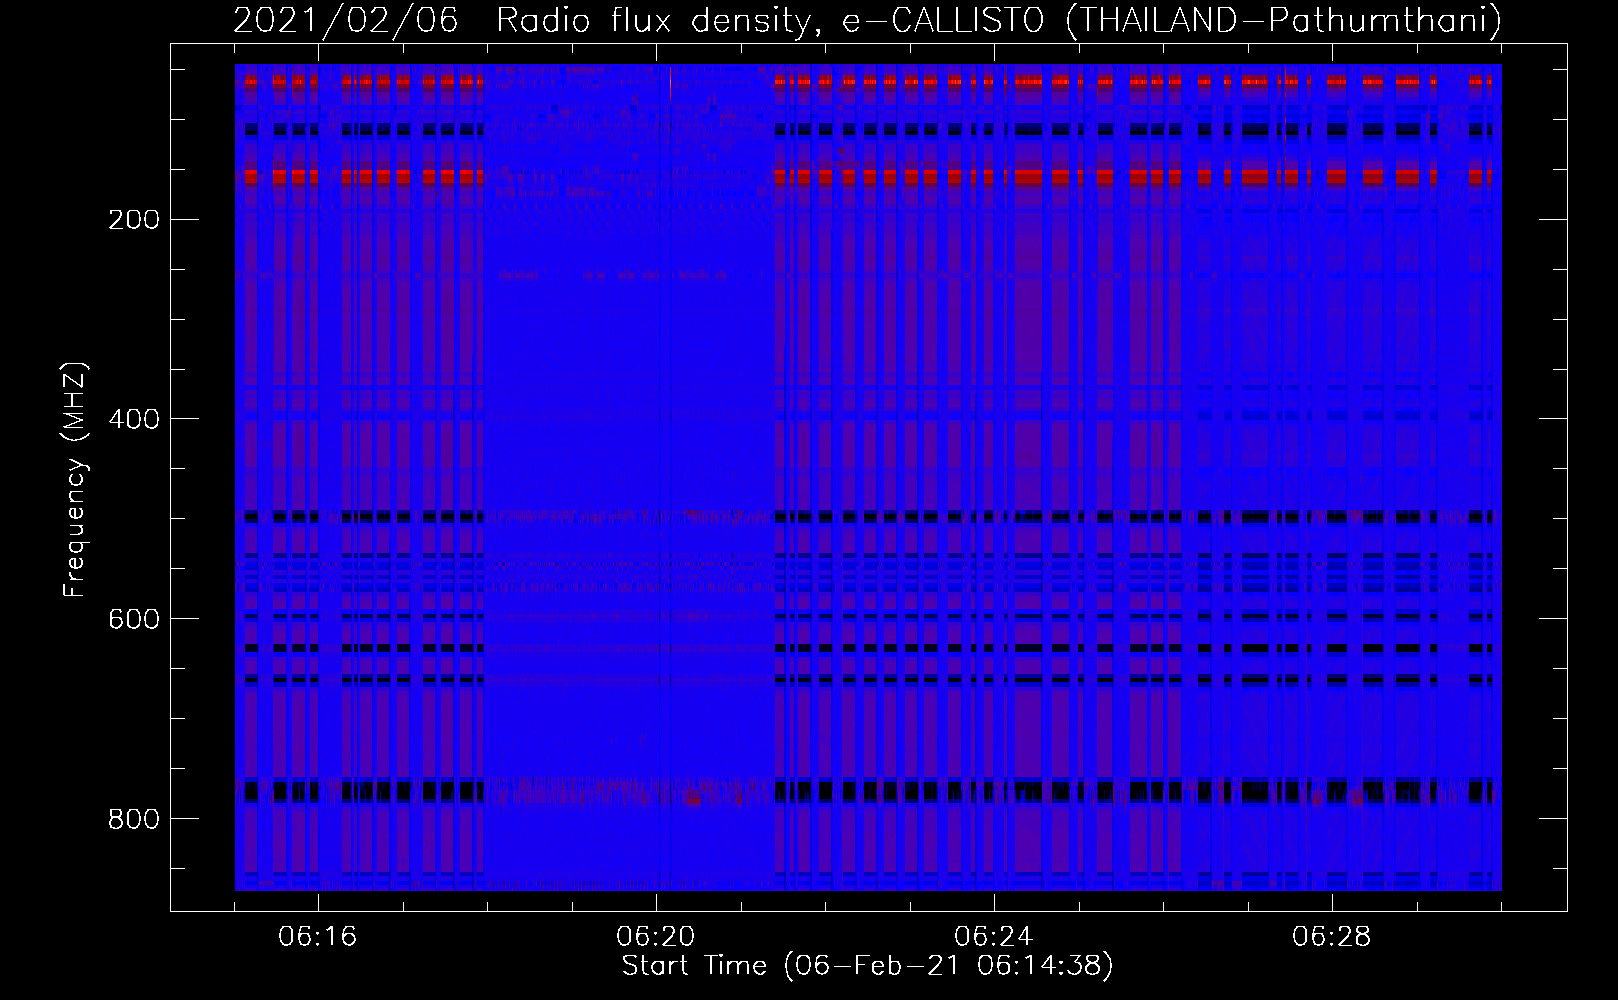Click the thin red vertical spike near 06:20
1618x1000 pixels.
click(670, 84)
